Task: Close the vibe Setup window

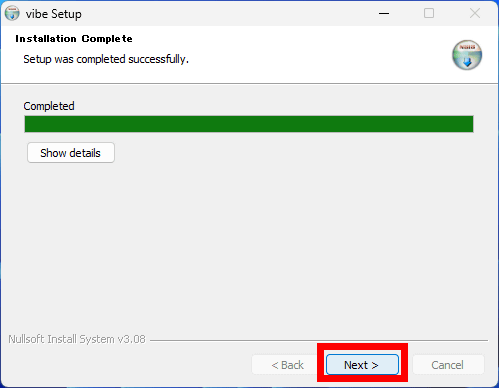Action: (x=475, y=13)
